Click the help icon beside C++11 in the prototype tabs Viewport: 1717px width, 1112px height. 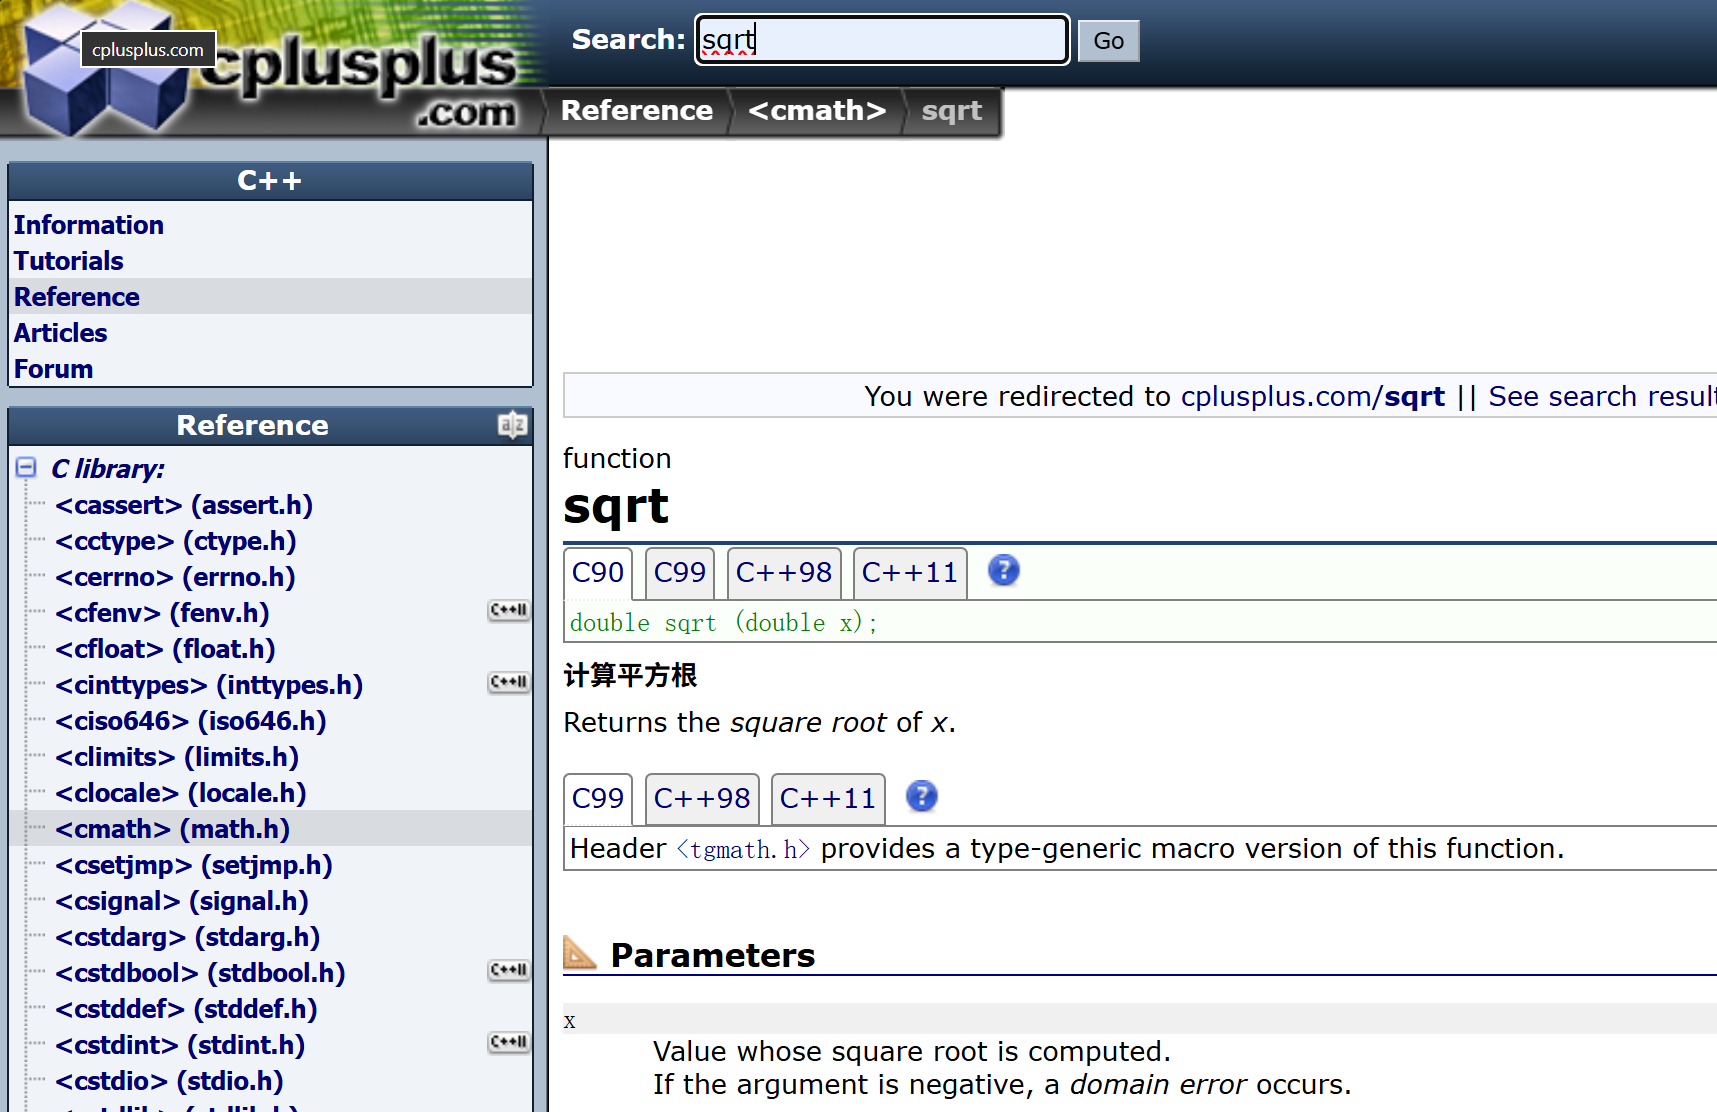1004,571
